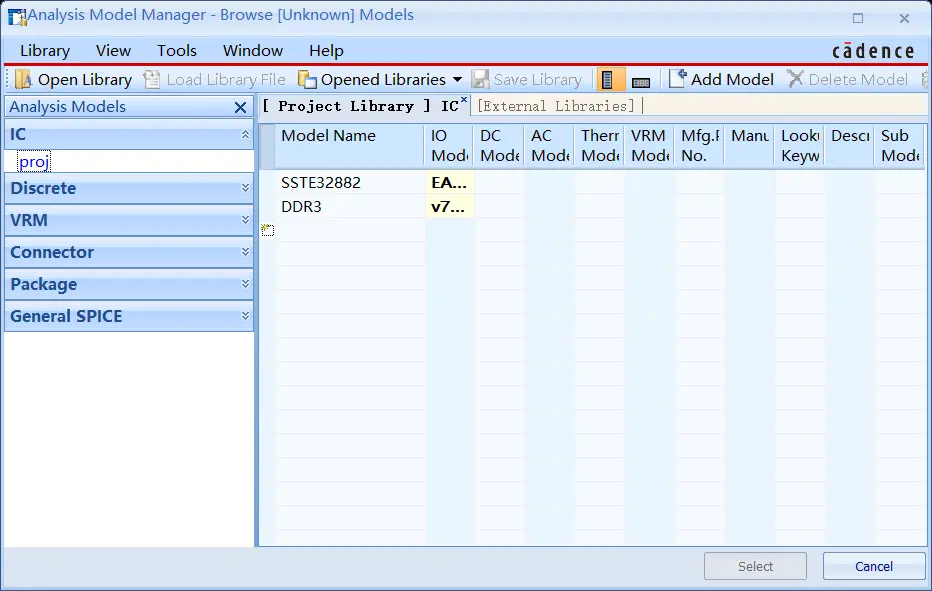Viewport: 932px width, 591px height.
Task: Click the Opened Libraries icon
Action: tap(307, 80)
